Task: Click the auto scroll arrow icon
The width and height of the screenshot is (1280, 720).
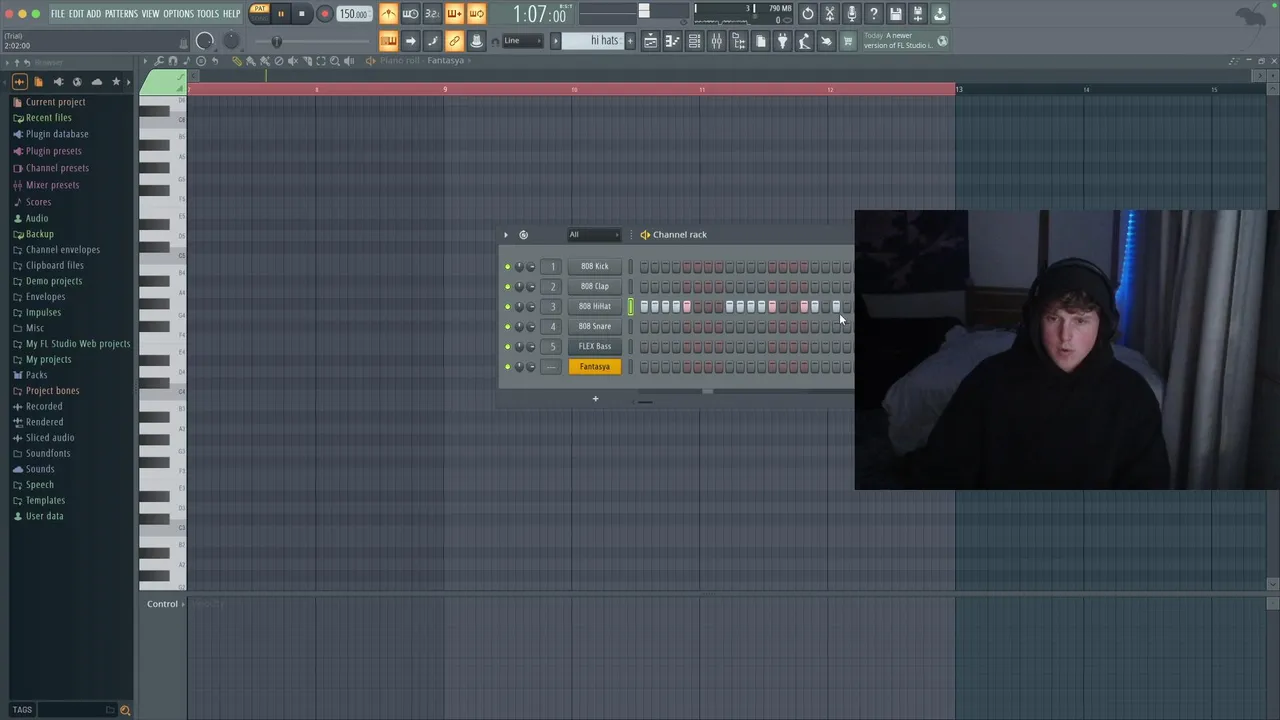Action: [410, 41]
